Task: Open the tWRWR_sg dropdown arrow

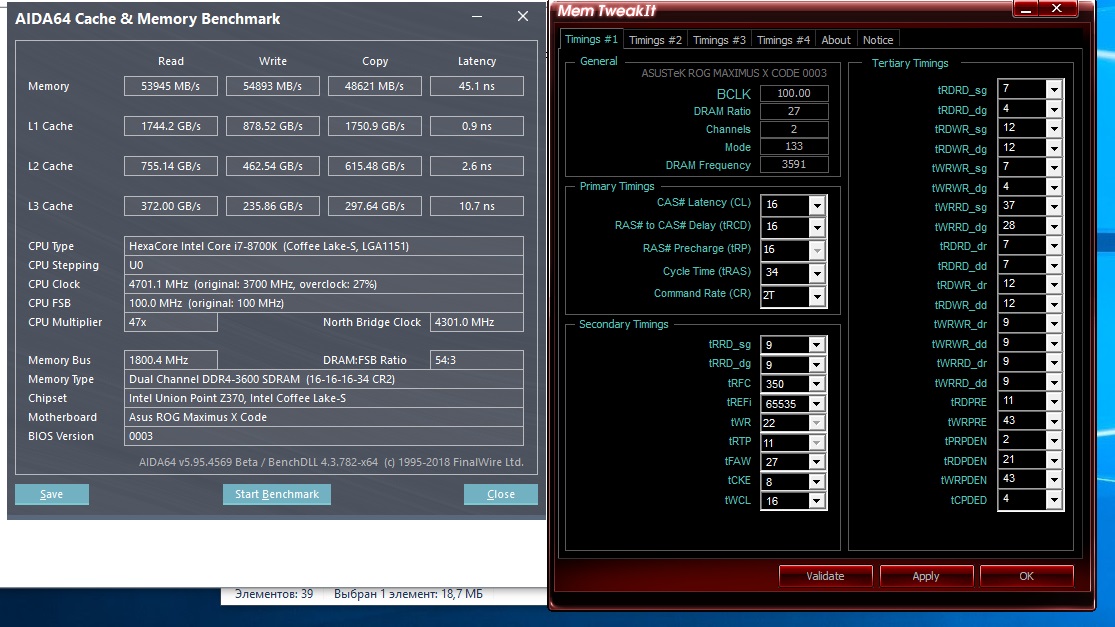Action: point(1054,168)
